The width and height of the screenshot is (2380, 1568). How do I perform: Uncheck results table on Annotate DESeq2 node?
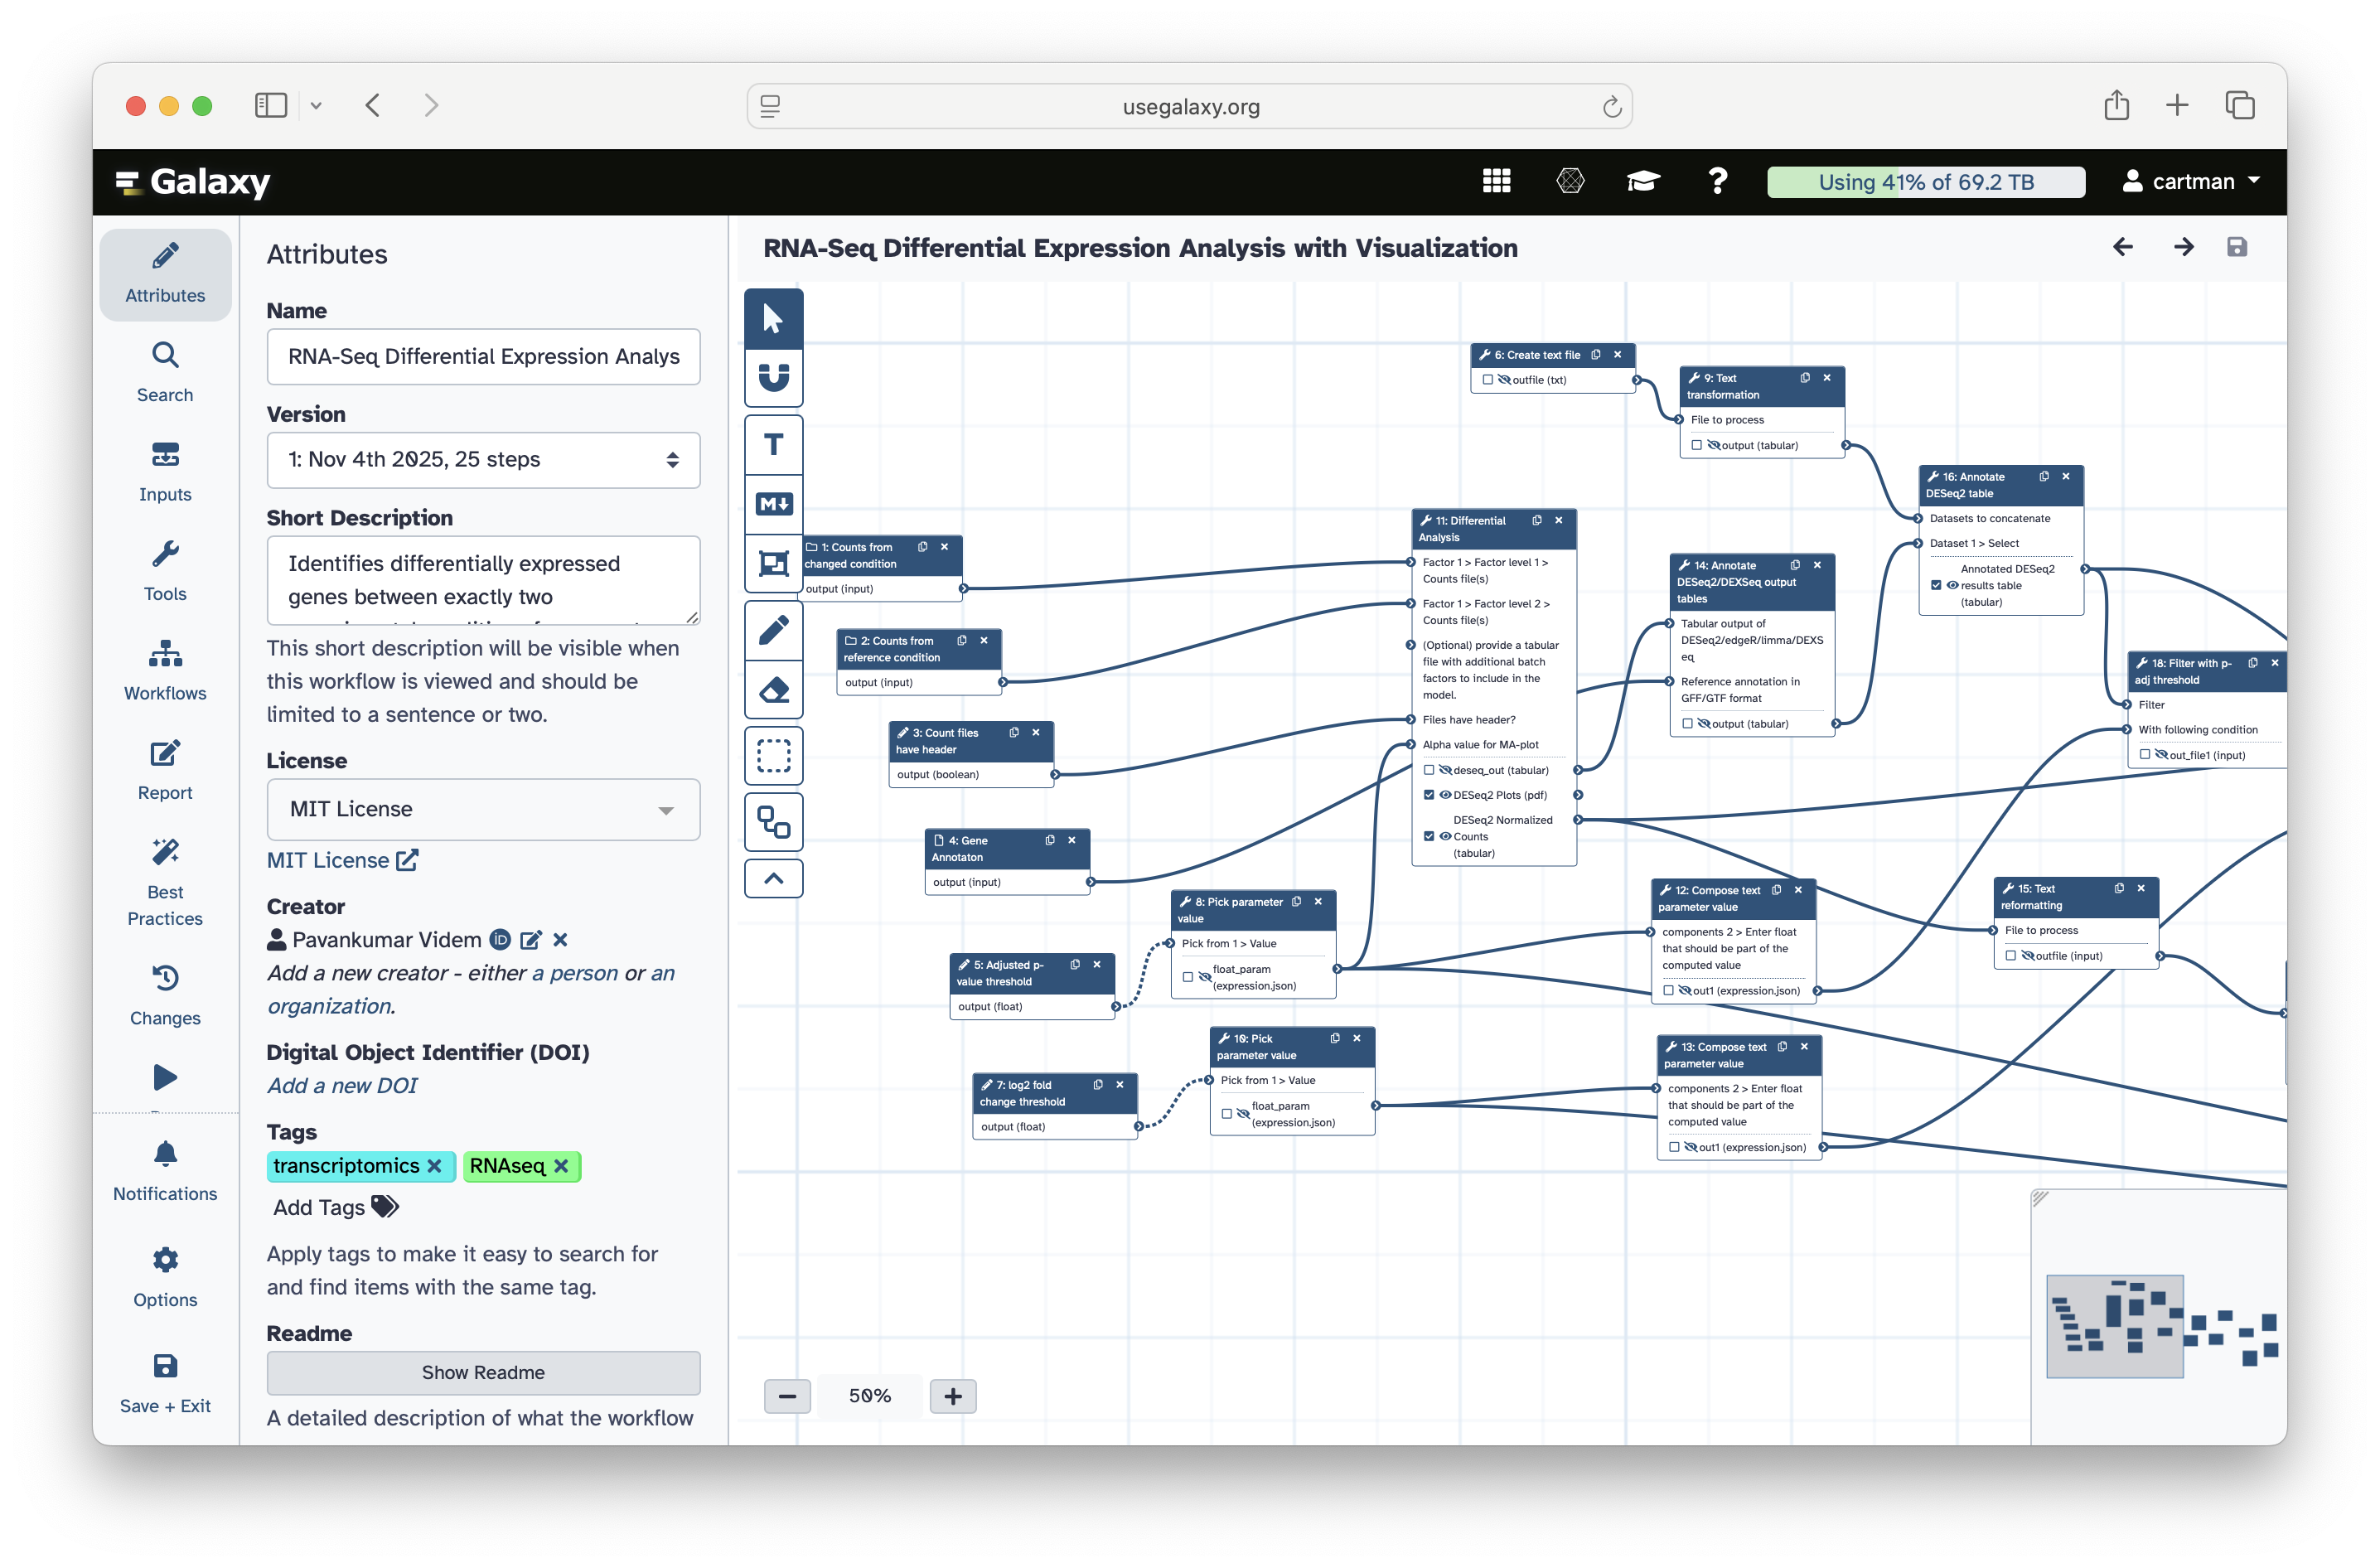(x=1936, y=585)
